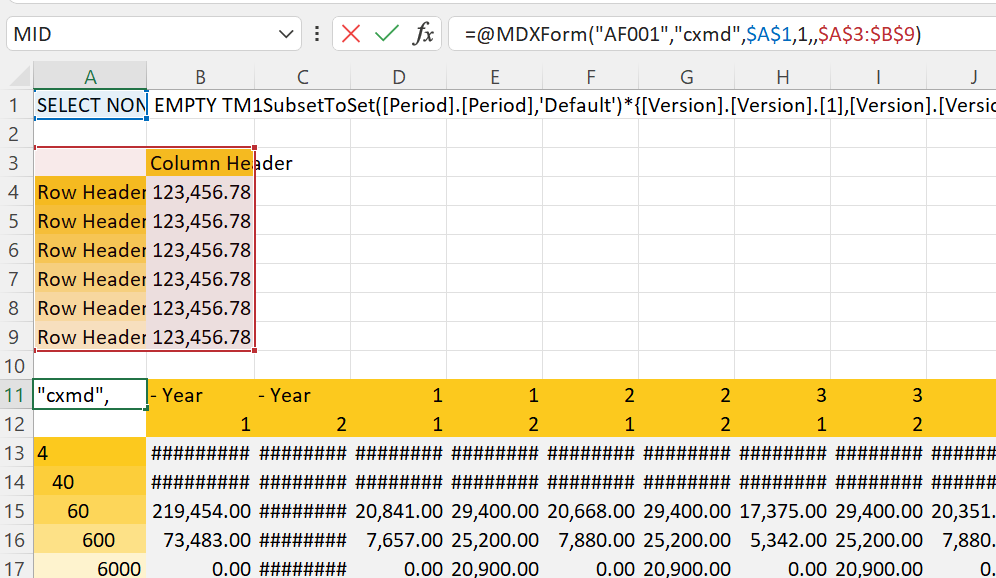Click the orange Column Header cell

point(200,163)
